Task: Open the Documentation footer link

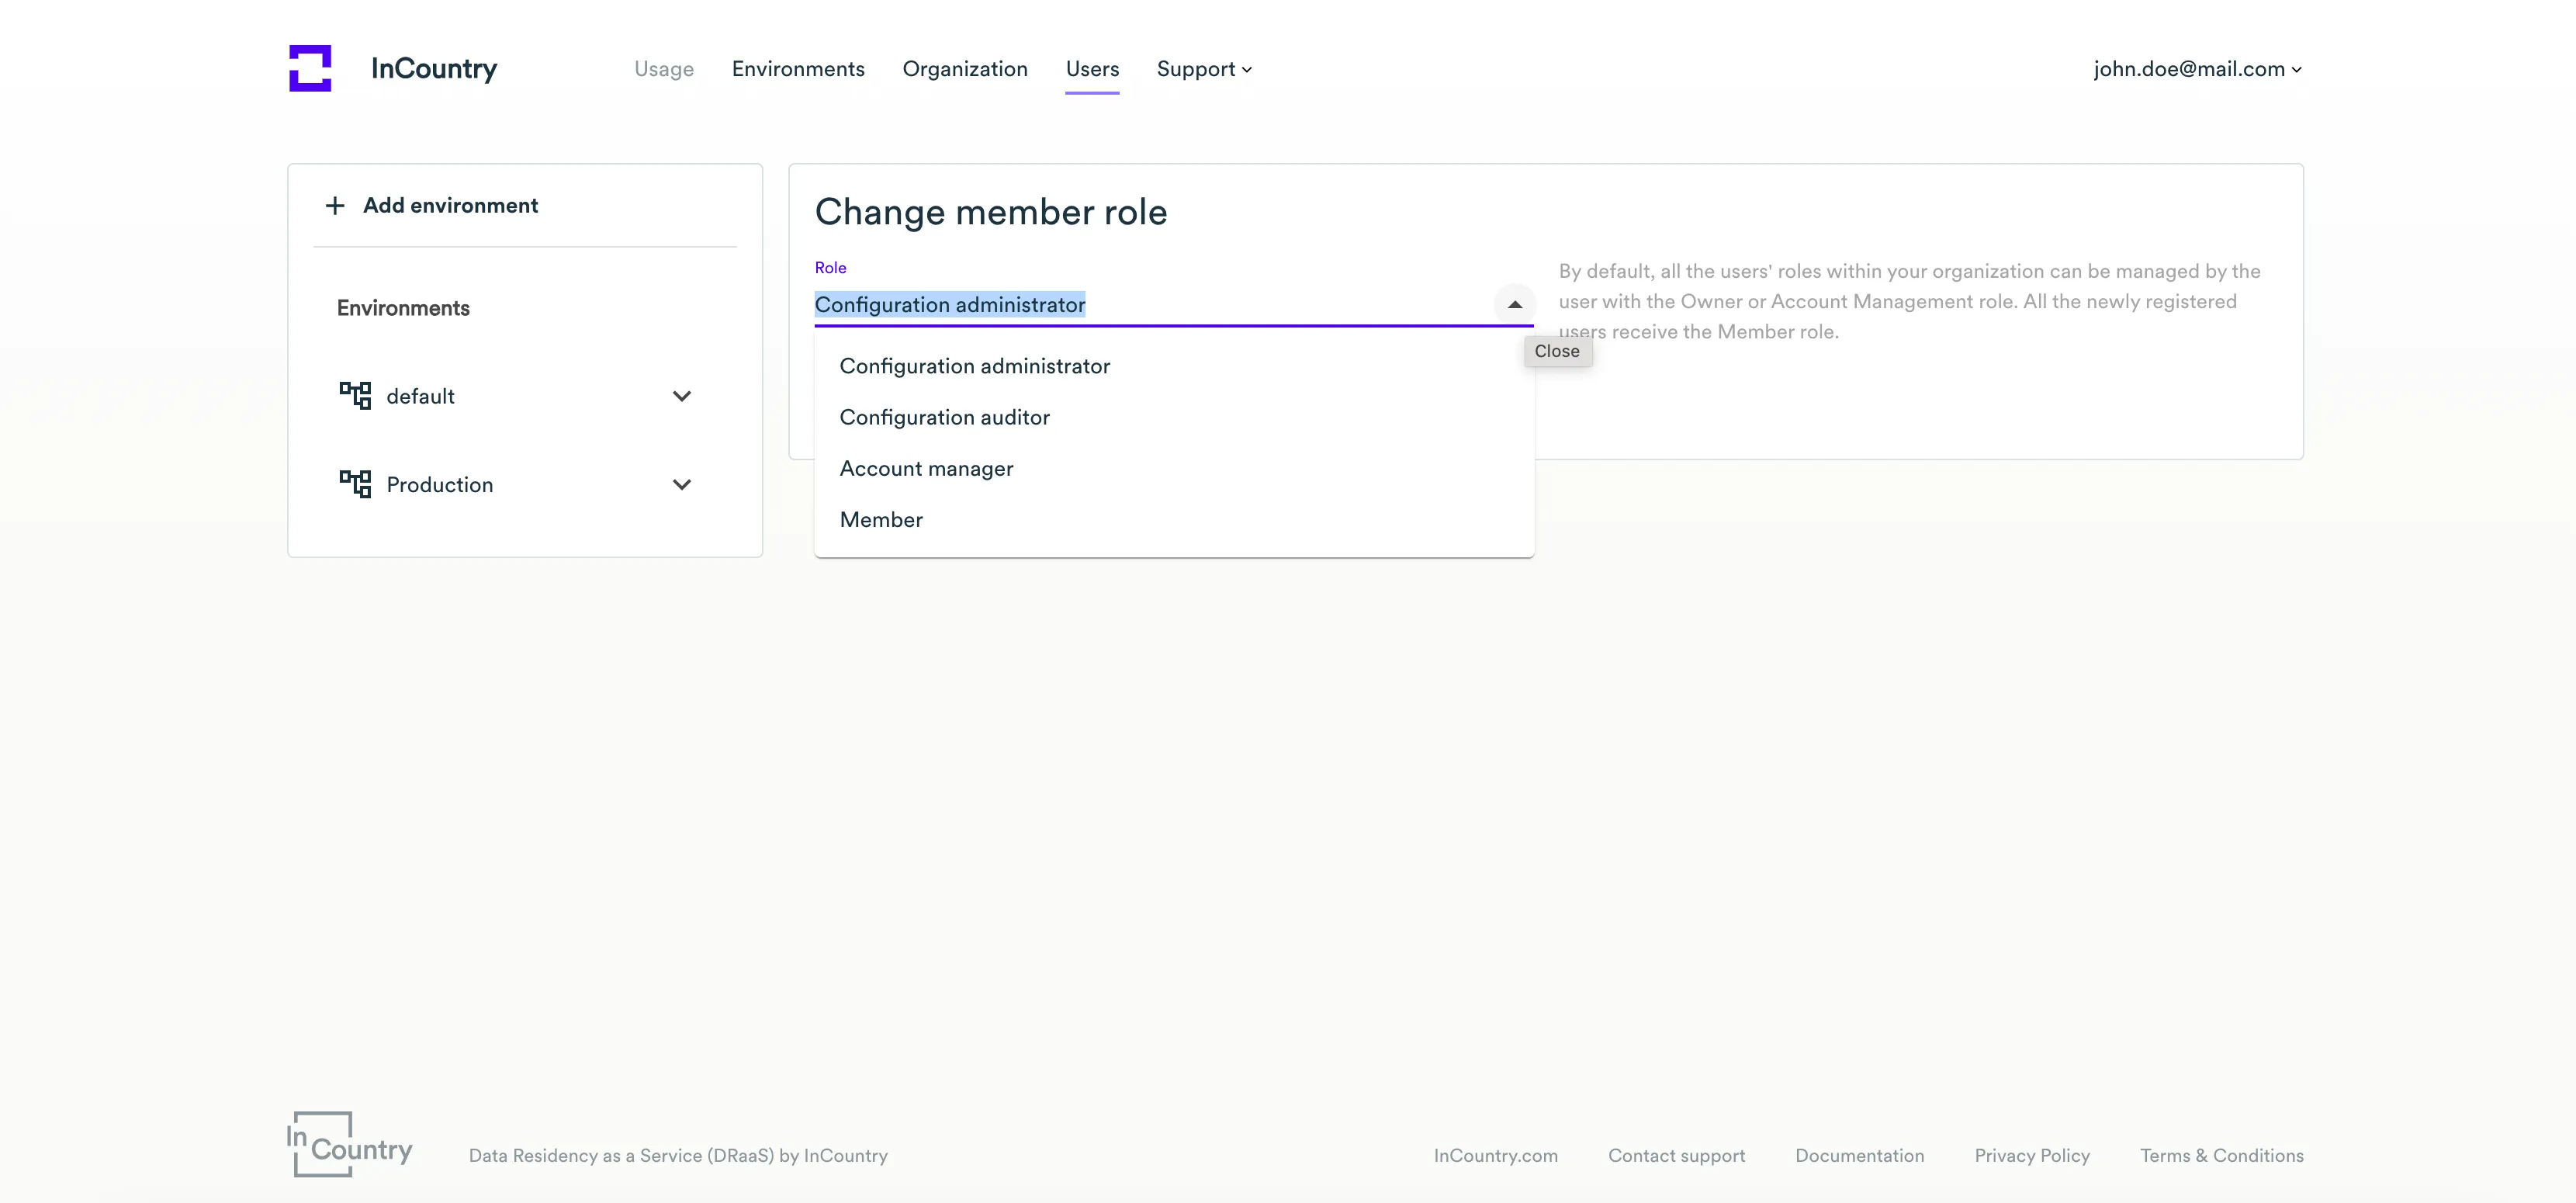Action: (1859, 1155)
